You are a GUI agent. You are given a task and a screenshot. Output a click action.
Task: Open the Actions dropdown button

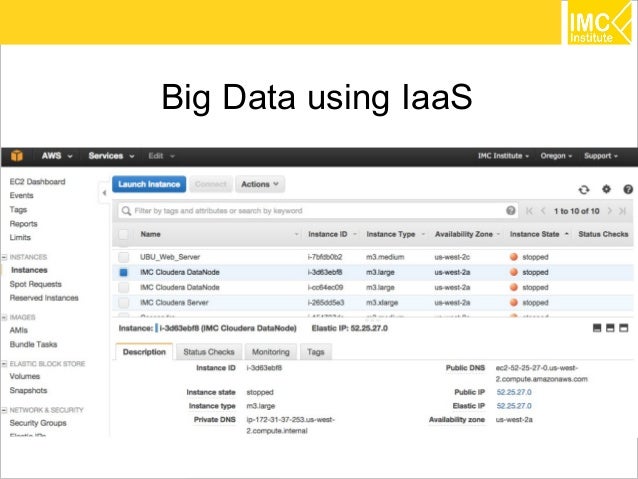[x=260, y=184]
